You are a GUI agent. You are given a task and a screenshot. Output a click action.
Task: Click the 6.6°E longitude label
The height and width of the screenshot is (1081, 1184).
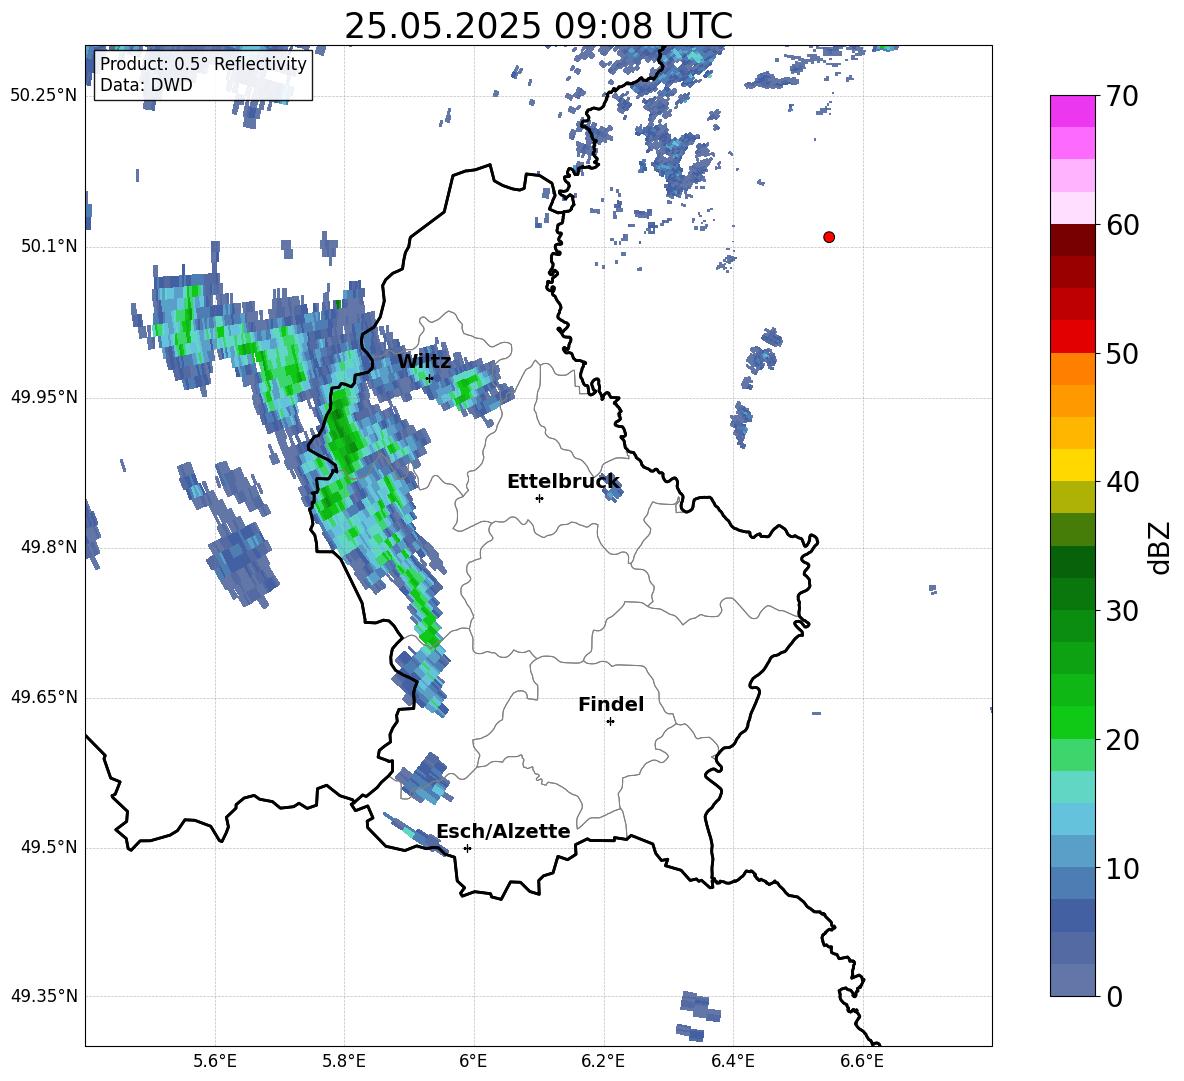[862, 1061]
